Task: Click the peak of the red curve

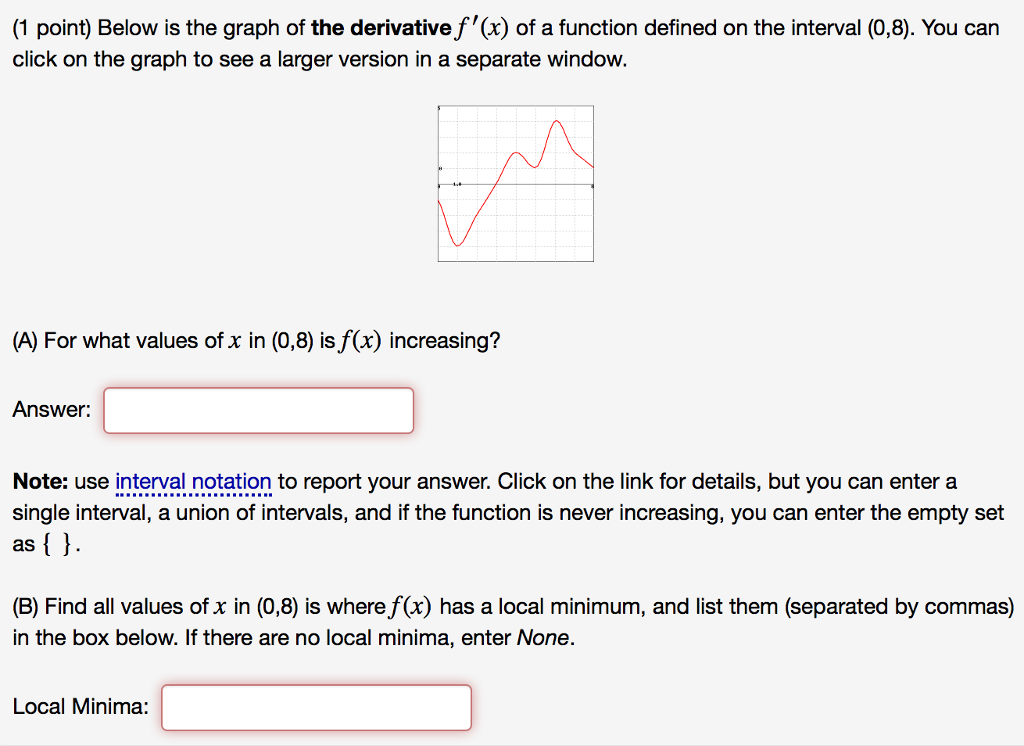Action: pyautogui.click(x=556, y=120)
